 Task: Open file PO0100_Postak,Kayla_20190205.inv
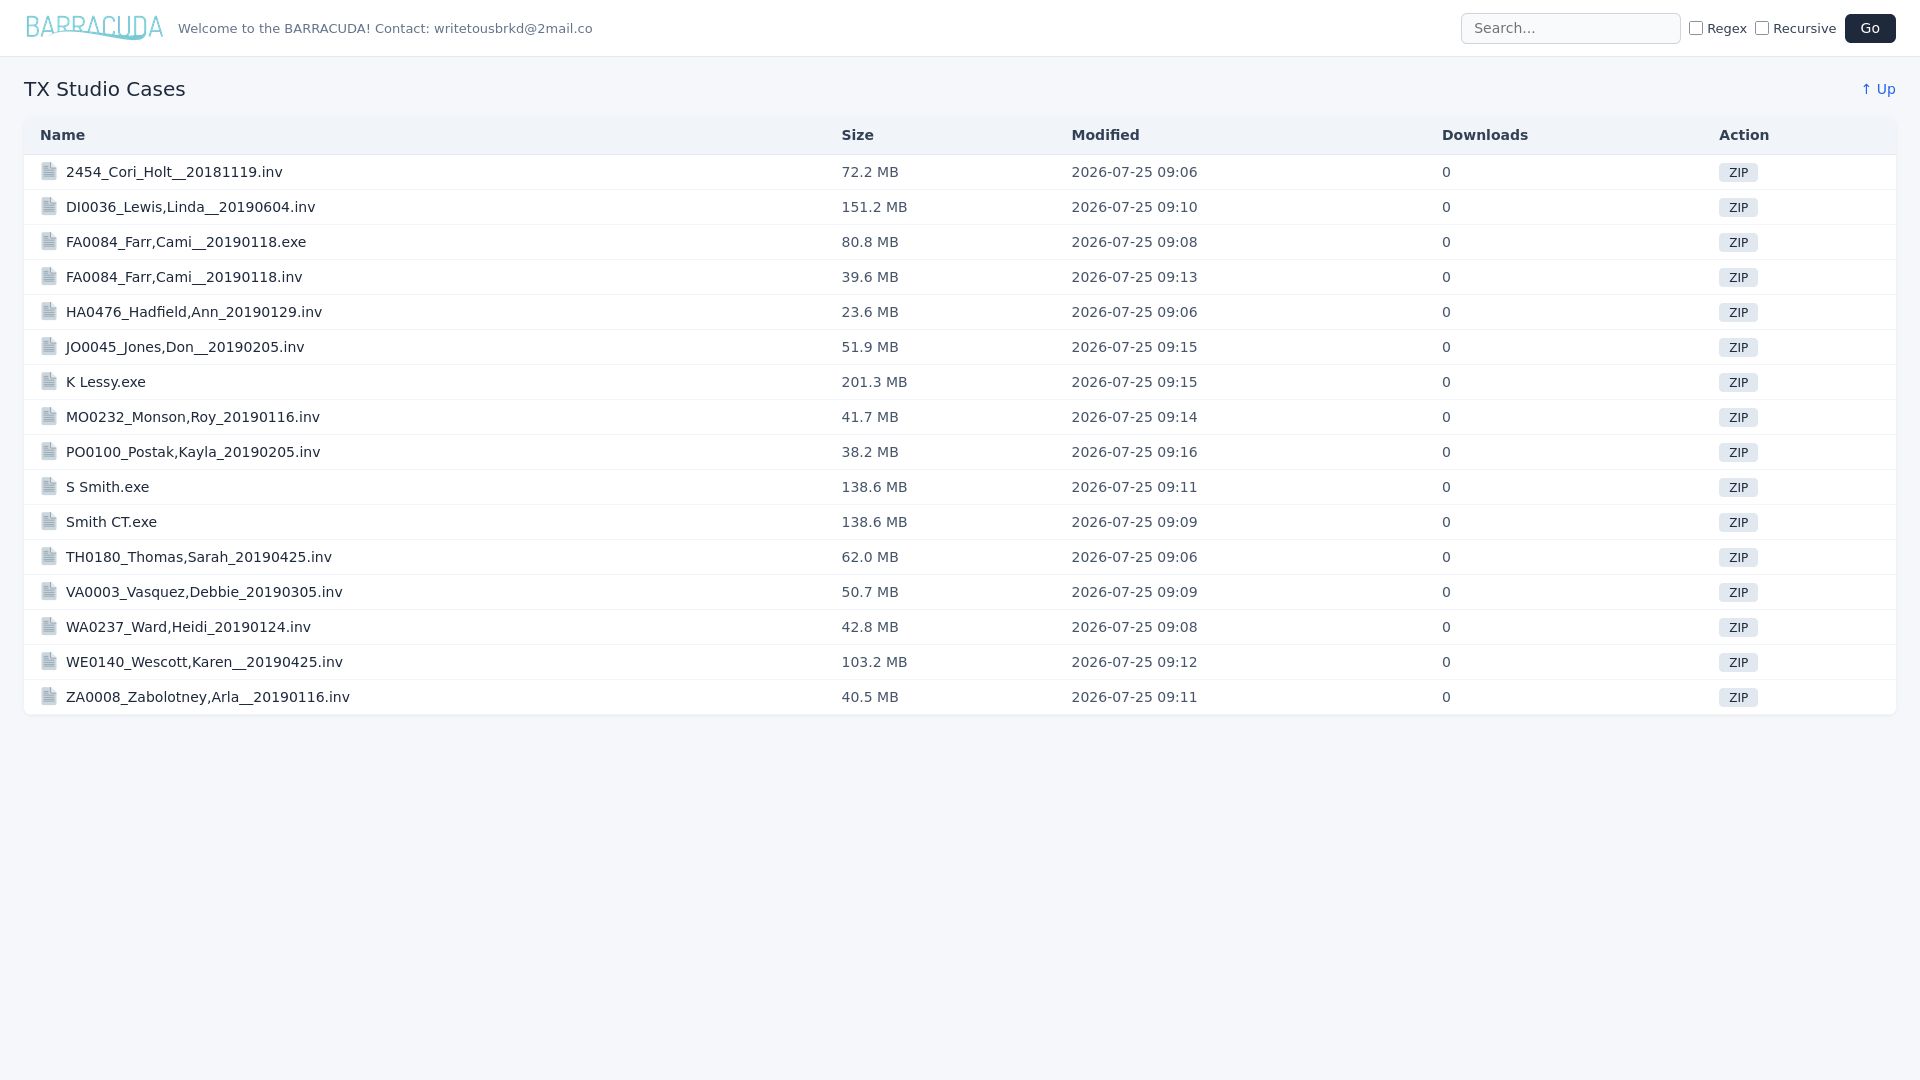pyautogui.click(x=193, y=452)
